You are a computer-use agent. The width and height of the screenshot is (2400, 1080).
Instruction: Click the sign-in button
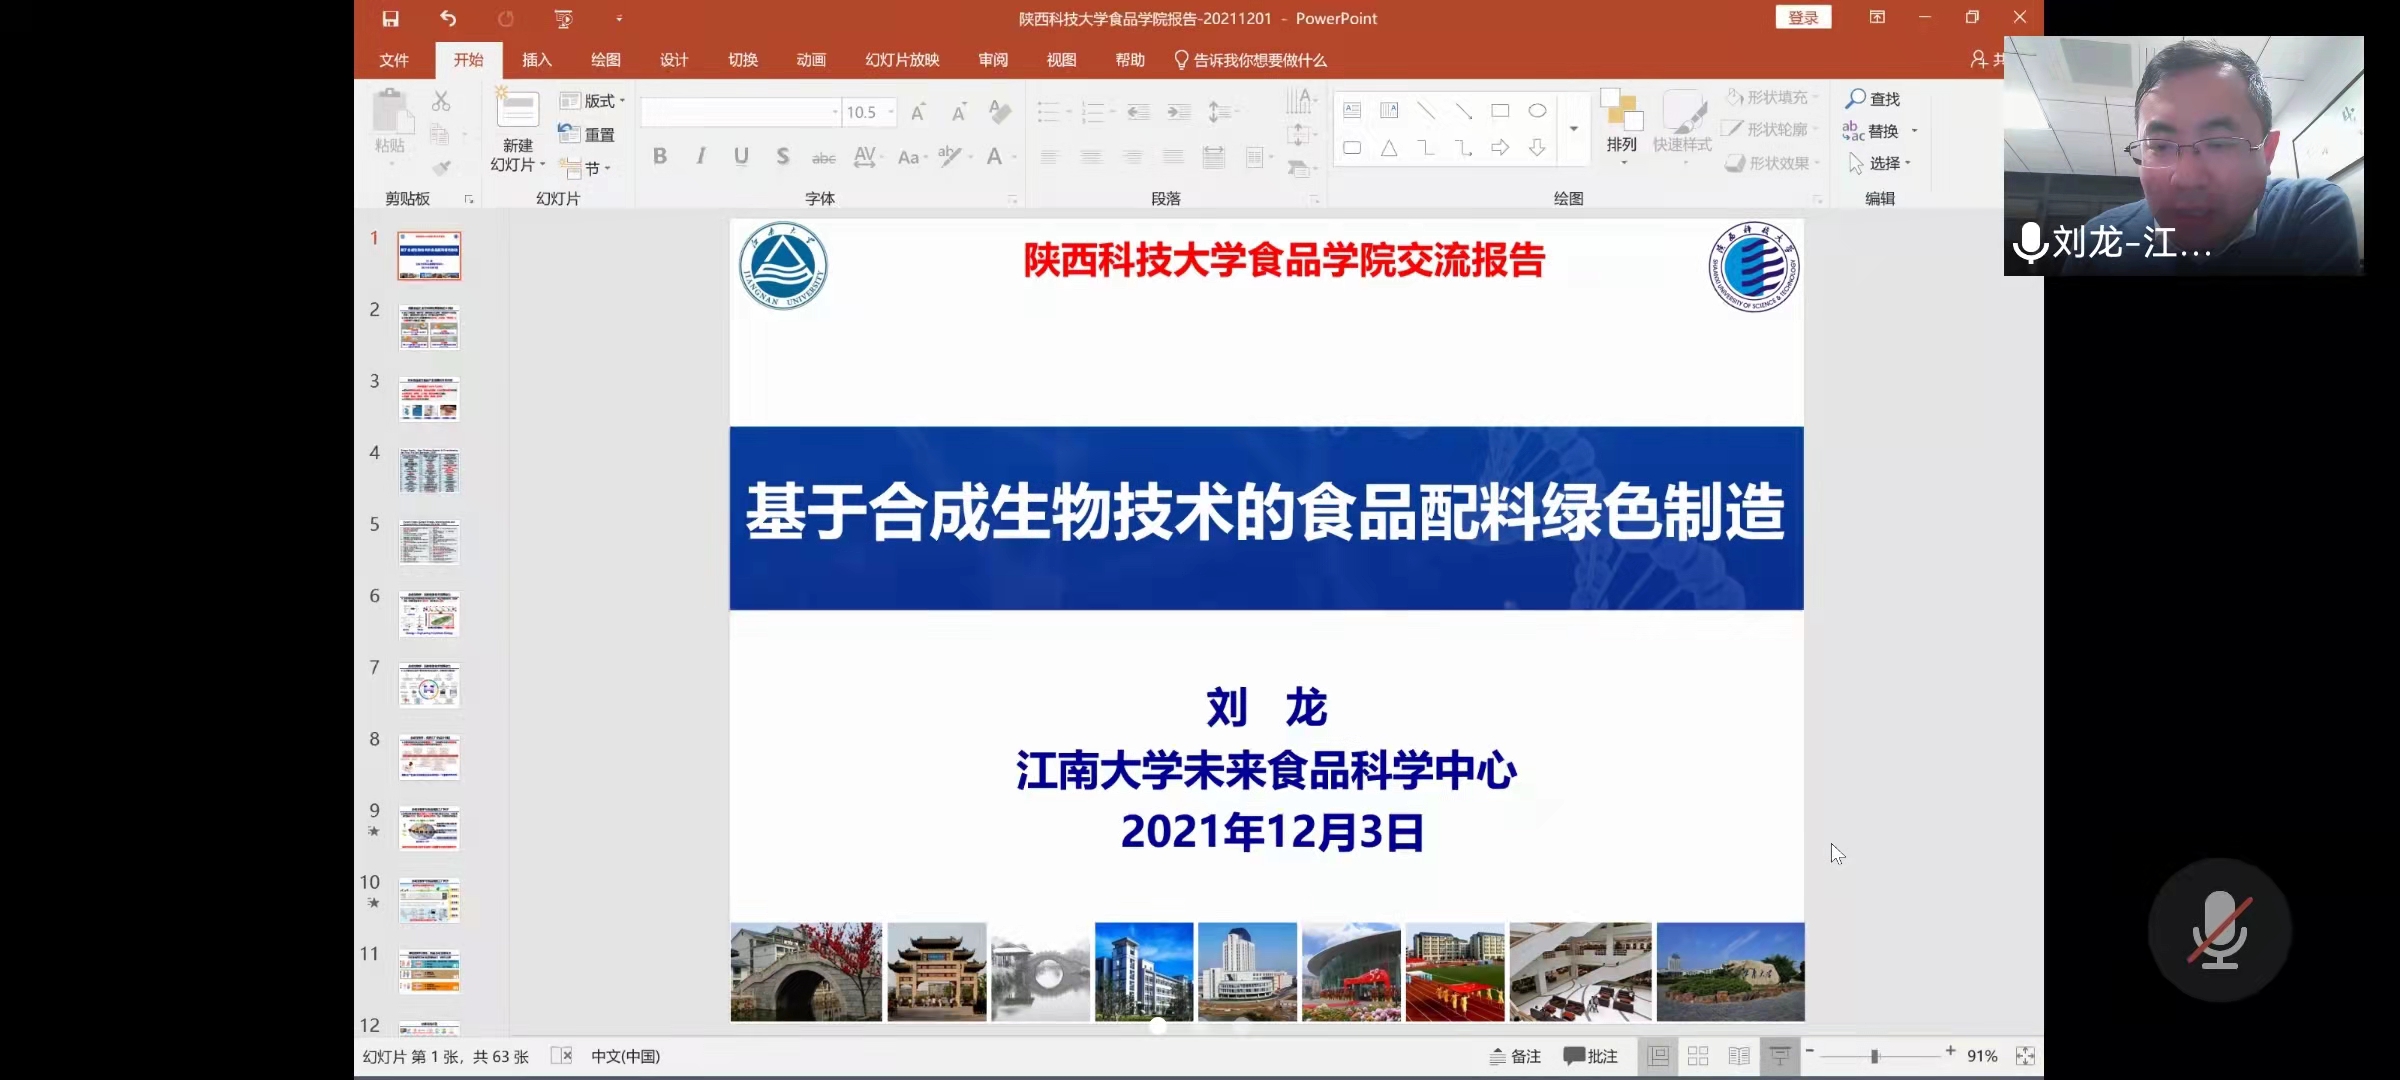[1803, 18]
